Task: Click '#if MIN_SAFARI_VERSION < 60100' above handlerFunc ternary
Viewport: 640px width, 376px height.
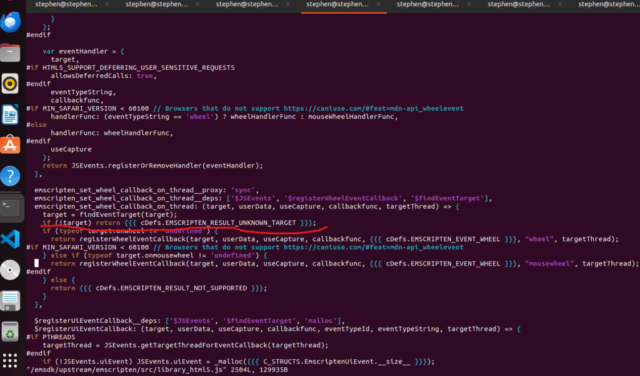Action: pos(87,109)
